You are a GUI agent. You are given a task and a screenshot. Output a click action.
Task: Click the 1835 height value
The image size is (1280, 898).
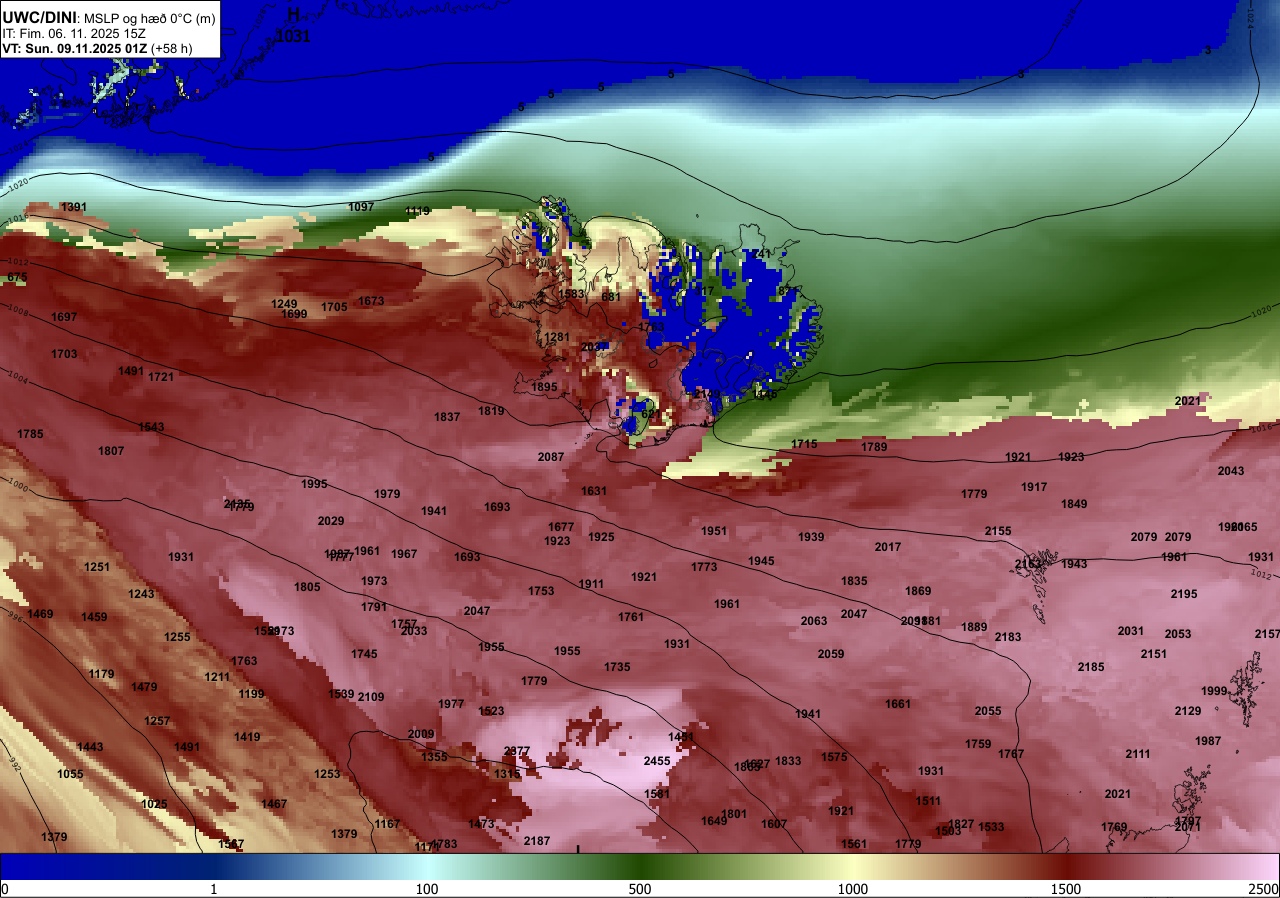[x=854, y=581]
